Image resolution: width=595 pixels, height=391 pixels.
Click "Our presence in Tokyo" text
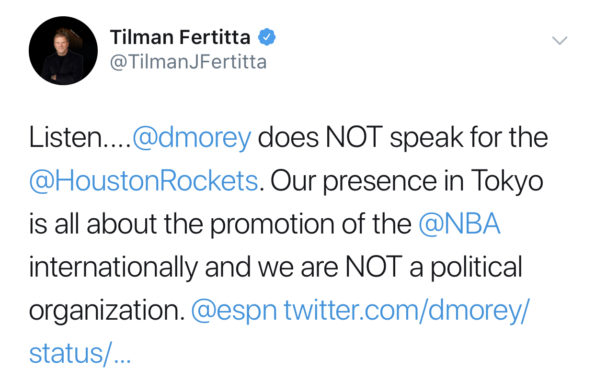(407, 181)
